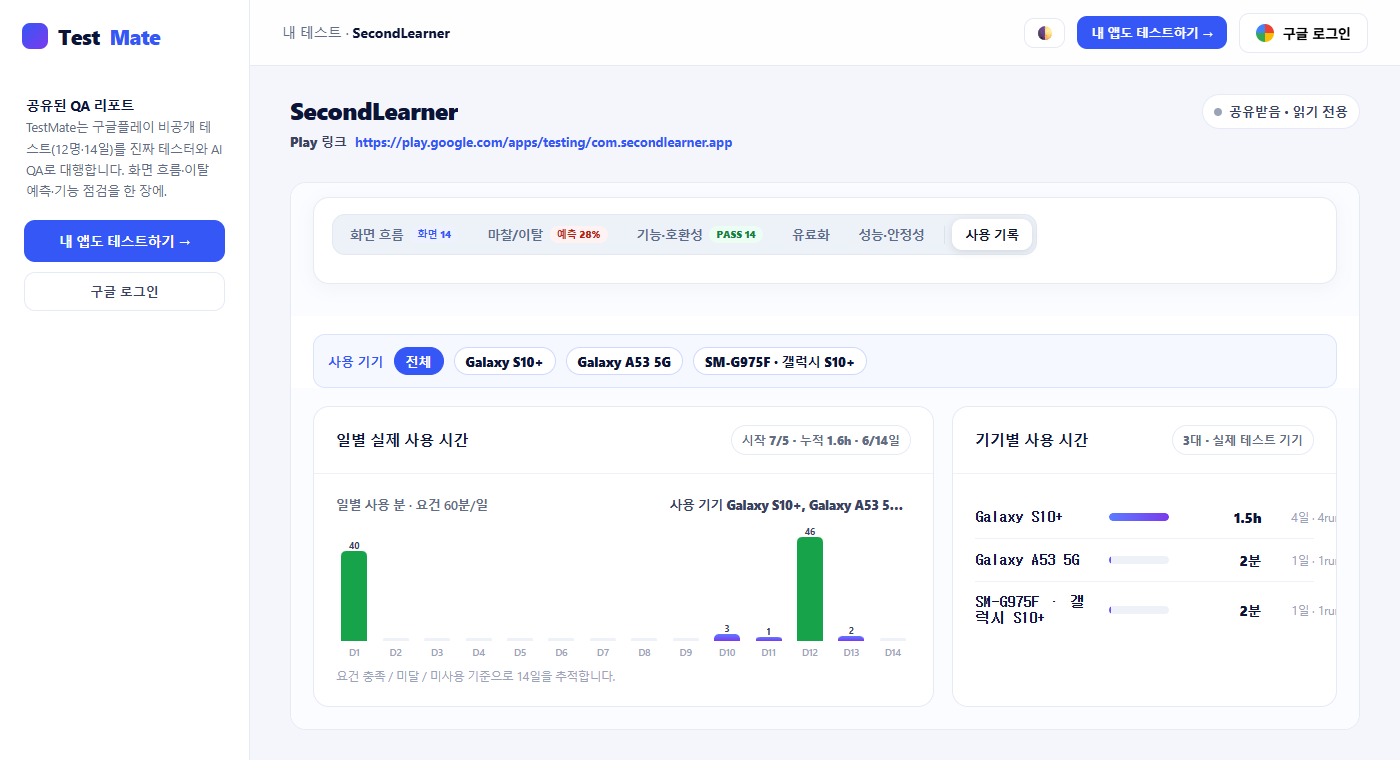Click the TestMate logo icon
The height and width of the screenshot is (760, 1400).
(x=35, y=36)
